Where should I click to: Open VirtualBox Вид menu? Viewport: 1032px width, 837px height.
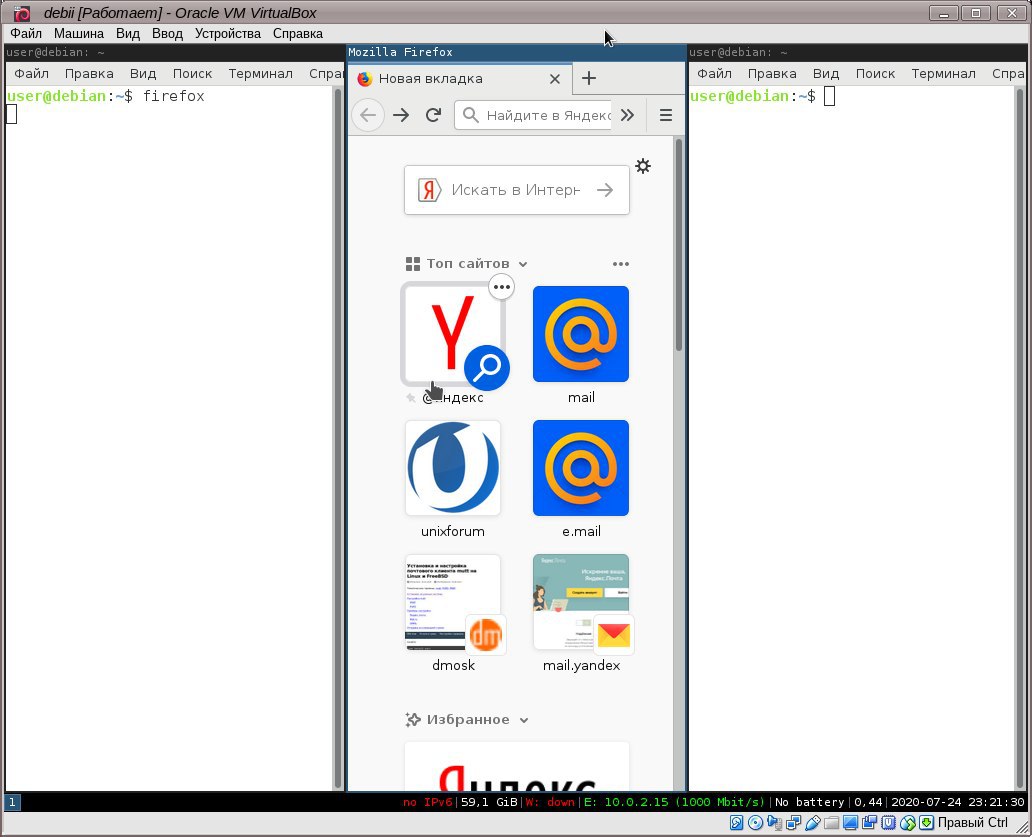(x=128, y=34)
